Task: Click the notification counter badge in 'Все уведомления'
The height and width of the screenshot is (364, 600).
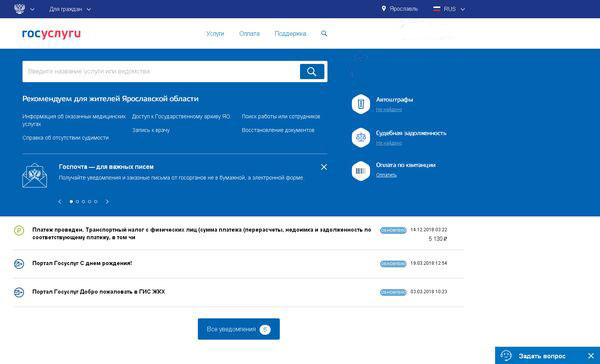Action: click(265, 330)
